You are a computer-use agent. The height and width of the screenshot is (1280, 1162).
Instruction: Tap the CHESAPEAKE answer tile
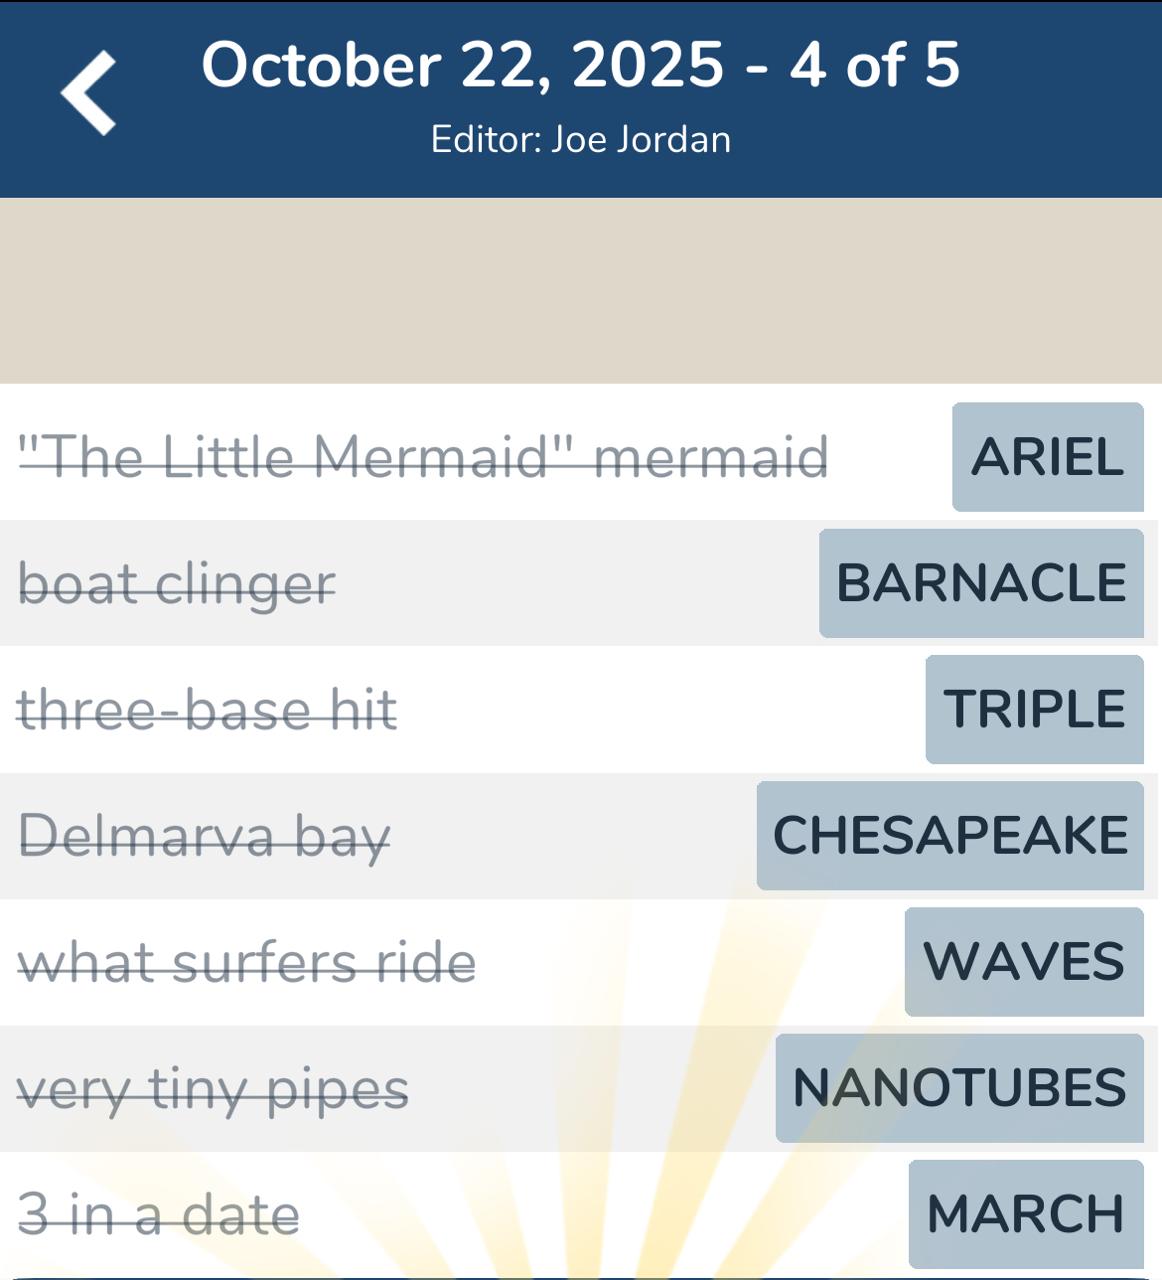[x=950, y=836]
